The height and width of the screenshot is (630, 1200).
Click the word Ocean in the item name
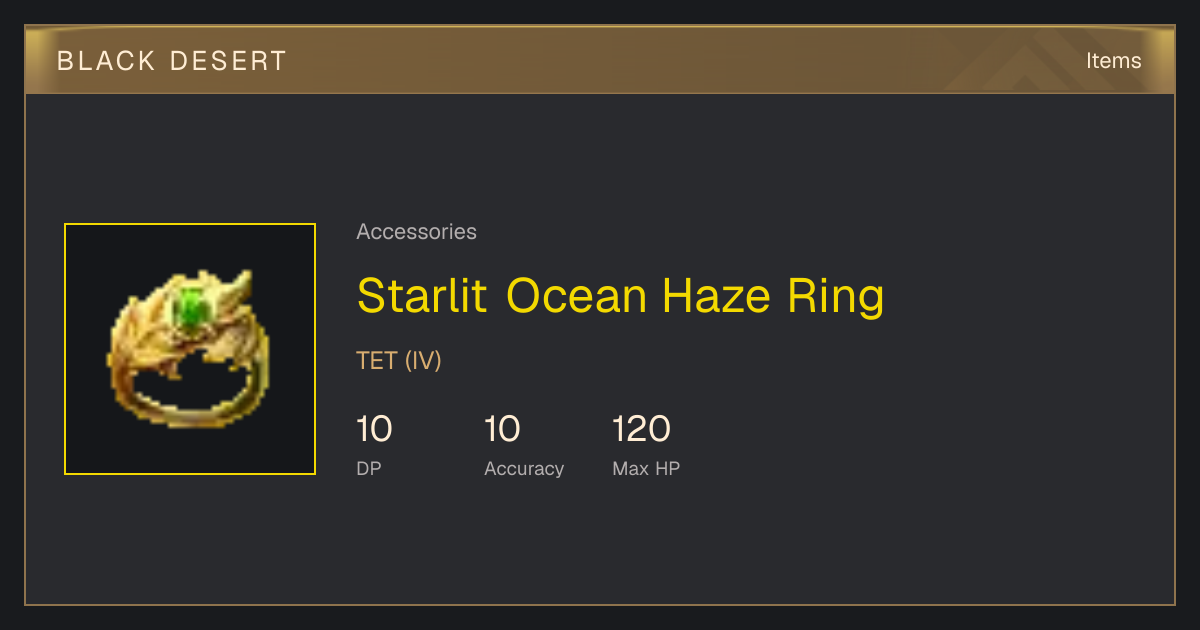coord(575,296)
